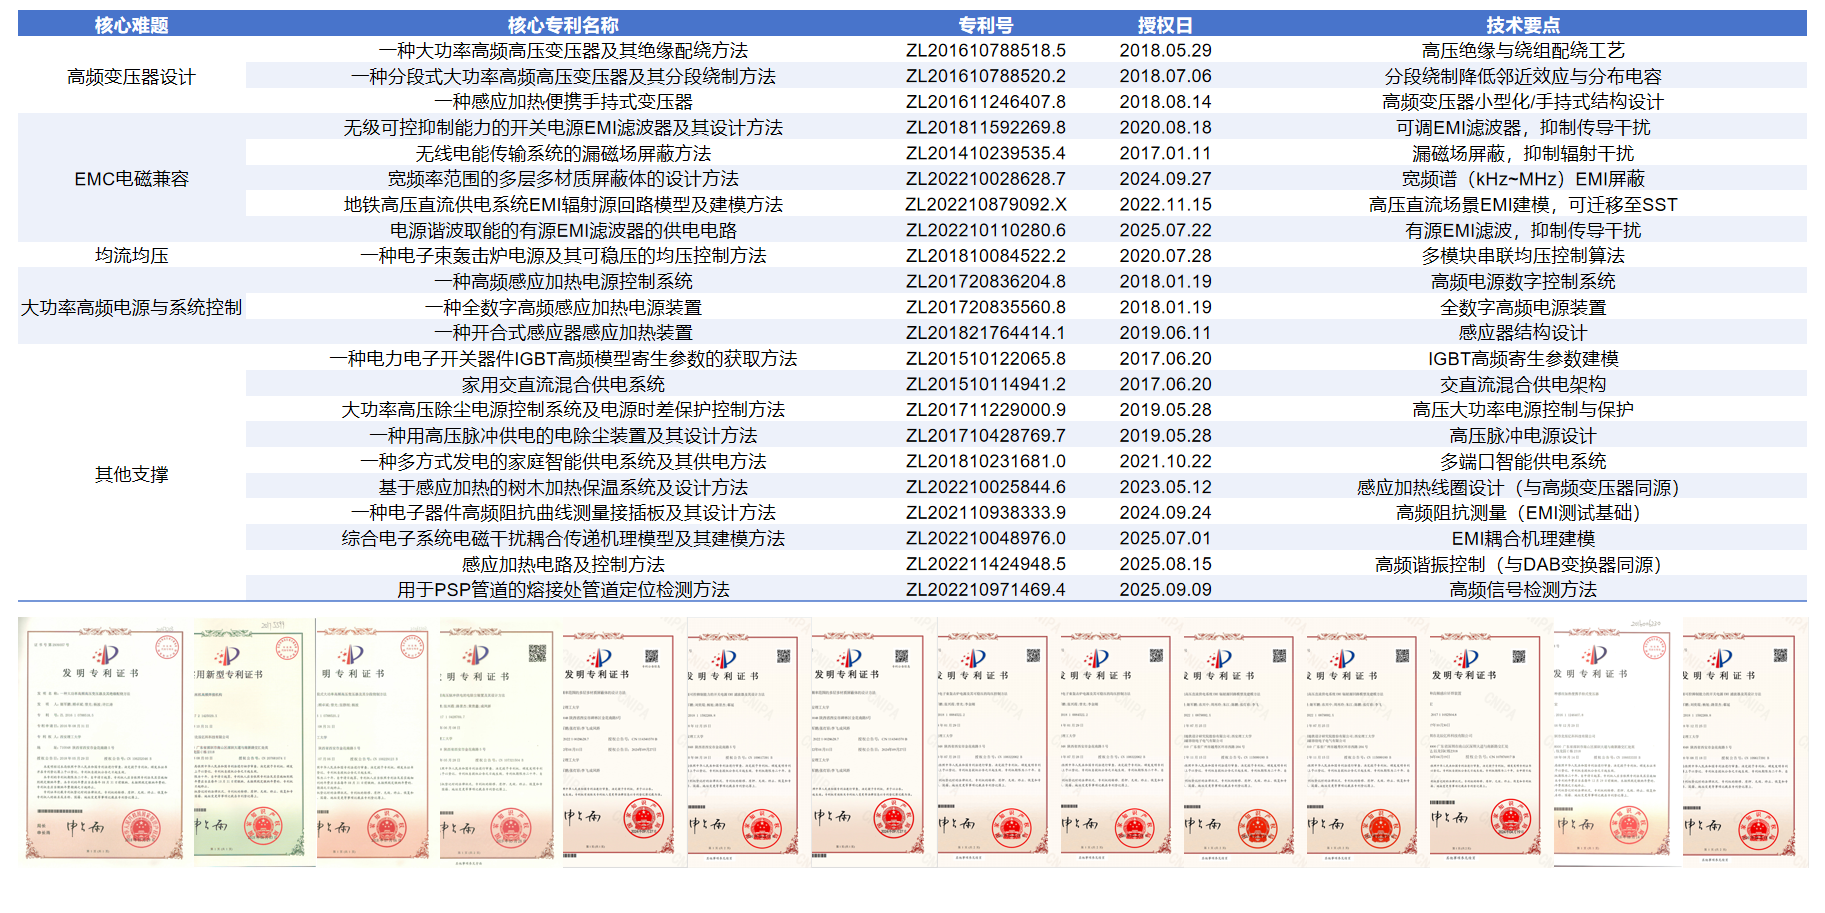Screen dimensions: 1825x913
Task: Click grant date 2018.05.29
Action: click(x=1165, y=51)
